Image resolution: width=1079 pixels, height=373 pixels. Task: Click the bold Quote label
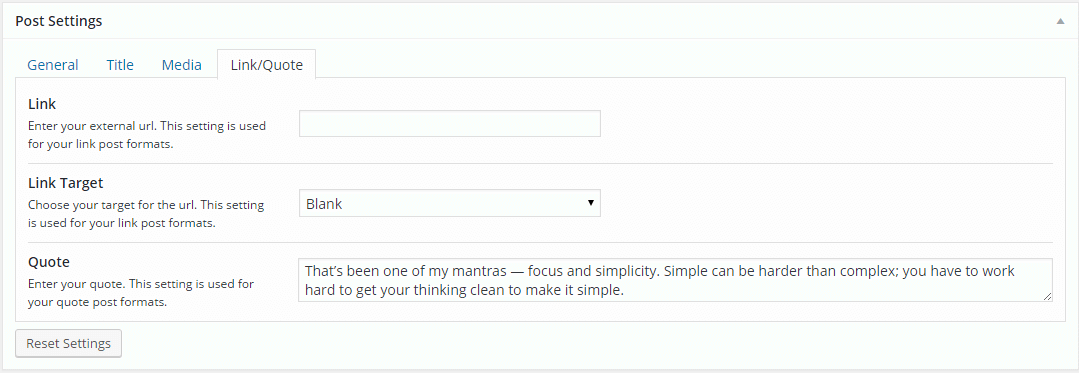49,262
